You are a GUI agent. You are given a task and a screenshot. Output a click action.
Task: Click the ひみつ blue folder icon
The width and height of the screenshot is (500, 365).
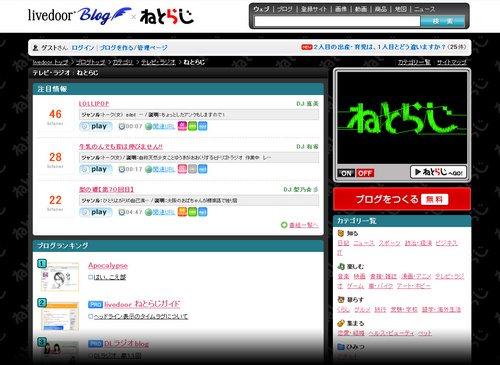pos(341,347)
